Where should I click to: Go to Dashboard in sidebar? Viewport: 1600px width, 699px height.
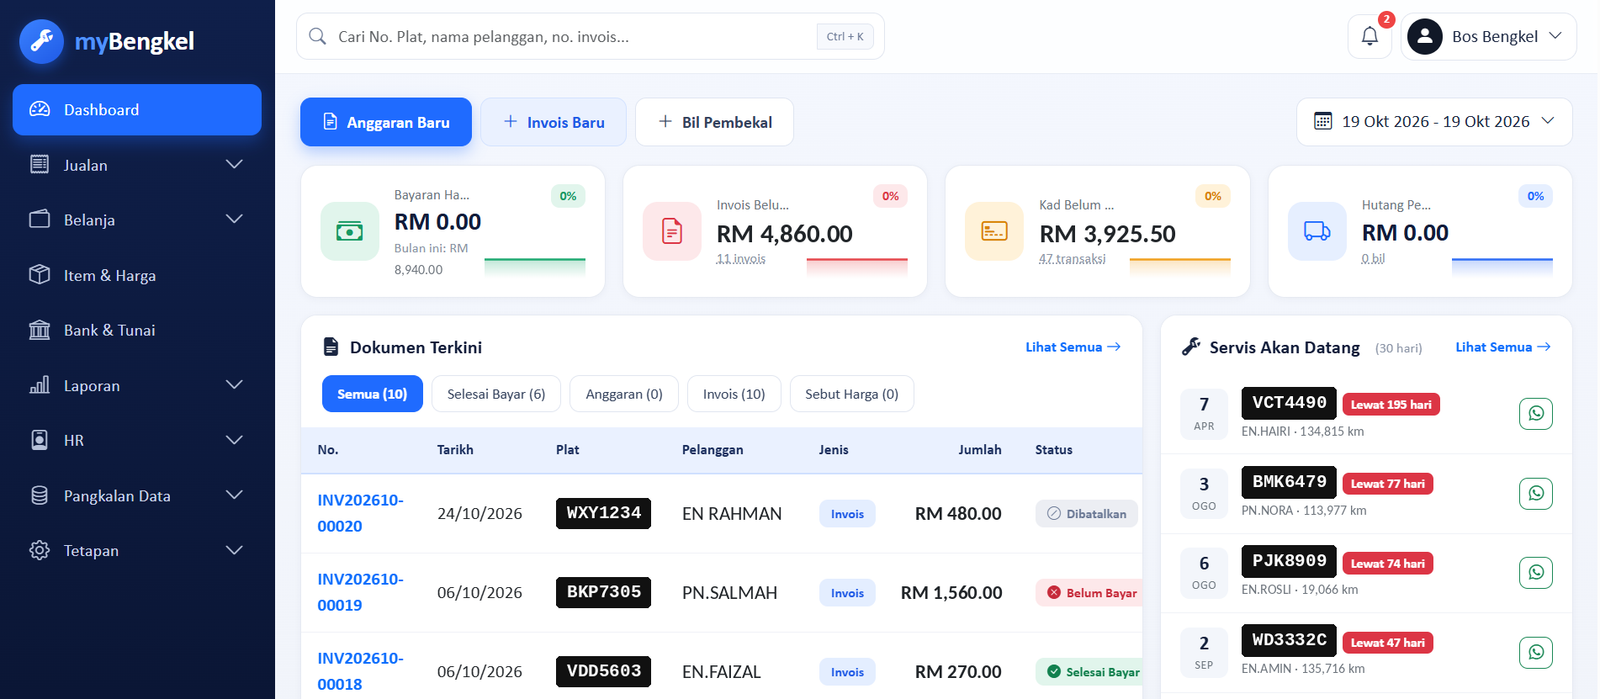137,110
